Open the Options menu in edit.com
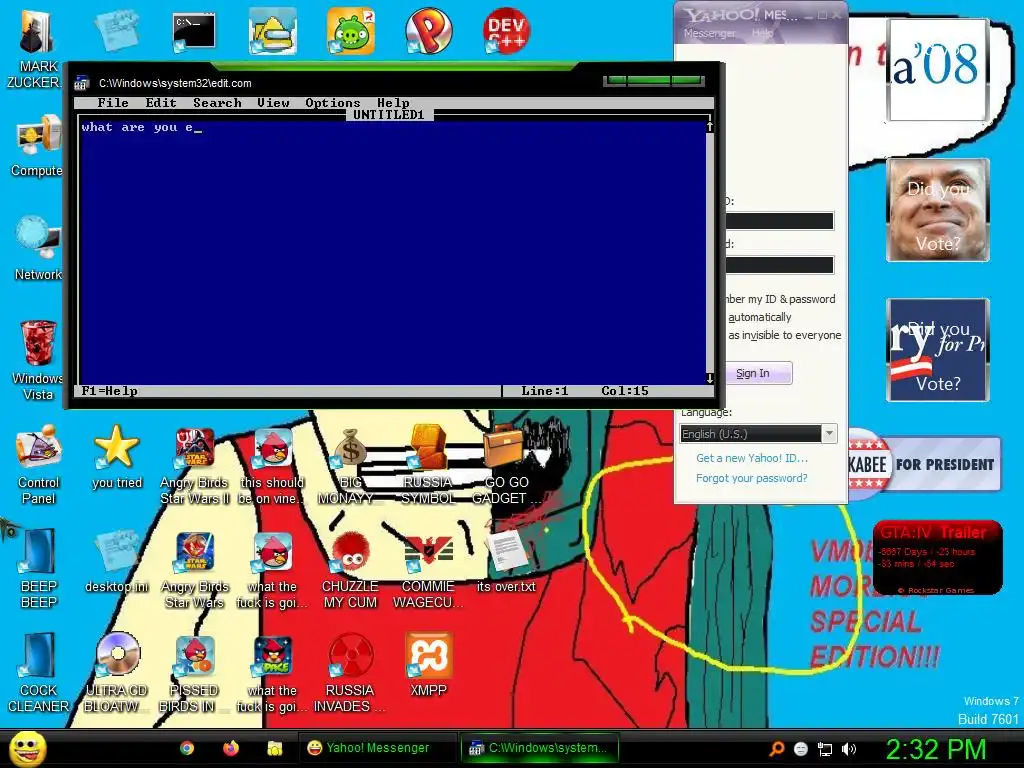 click(x=332, y=103)
